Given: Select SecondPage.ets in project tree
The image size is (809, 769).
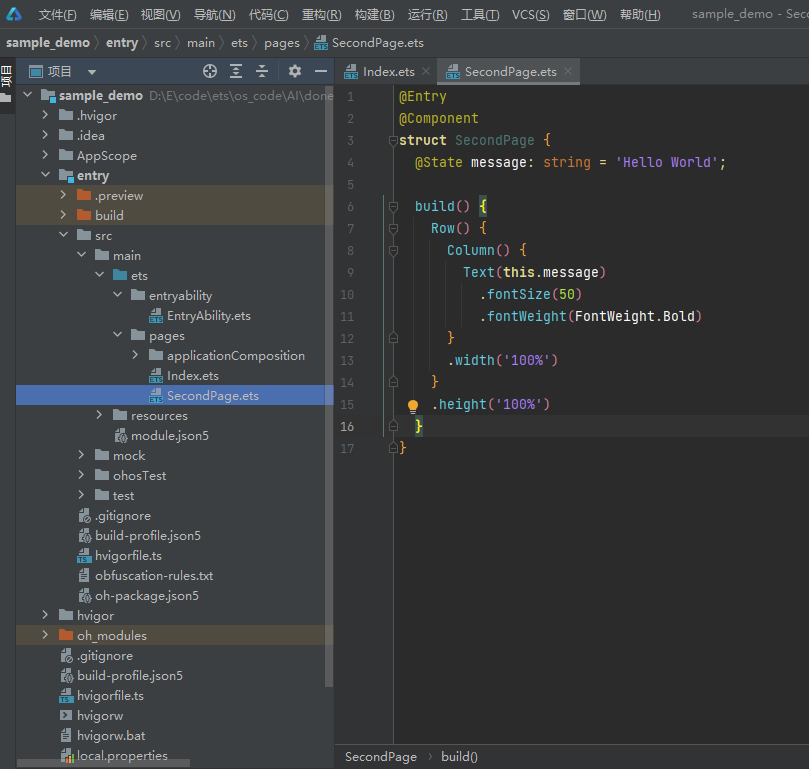Looking at the screenshot, I should tap(175, 395).
